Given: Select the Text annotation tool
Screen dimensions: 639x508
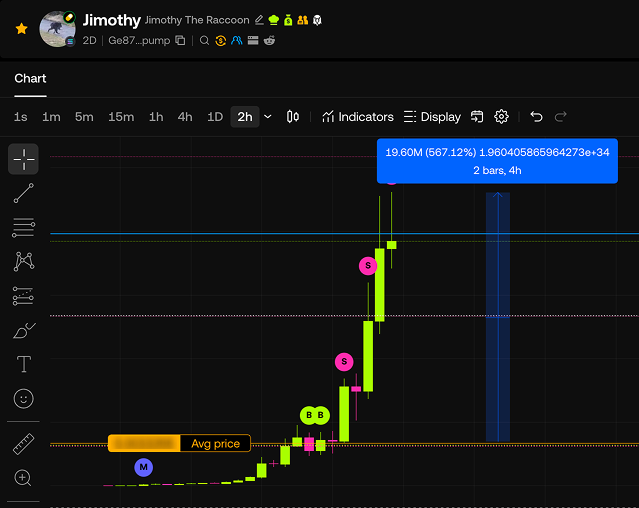Looking at the screenshot, I should [x=24, y=364].
